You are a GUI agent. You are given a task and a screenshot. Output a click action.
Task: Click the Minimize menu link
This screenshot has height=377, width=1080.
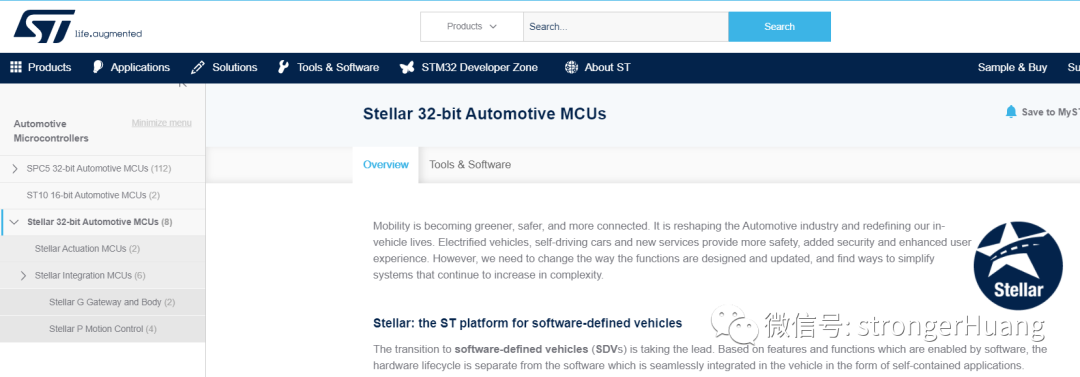162,123
